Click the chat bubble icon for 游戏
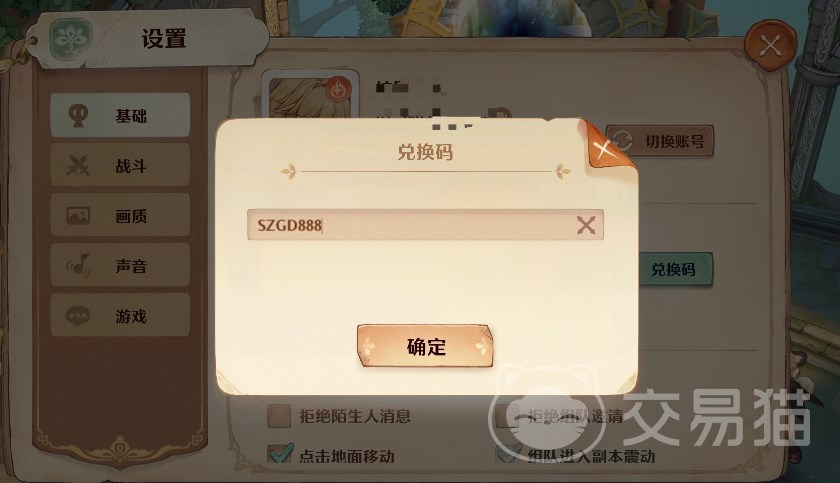Screen dimensions: 840x483 click(x=78, y=315)
